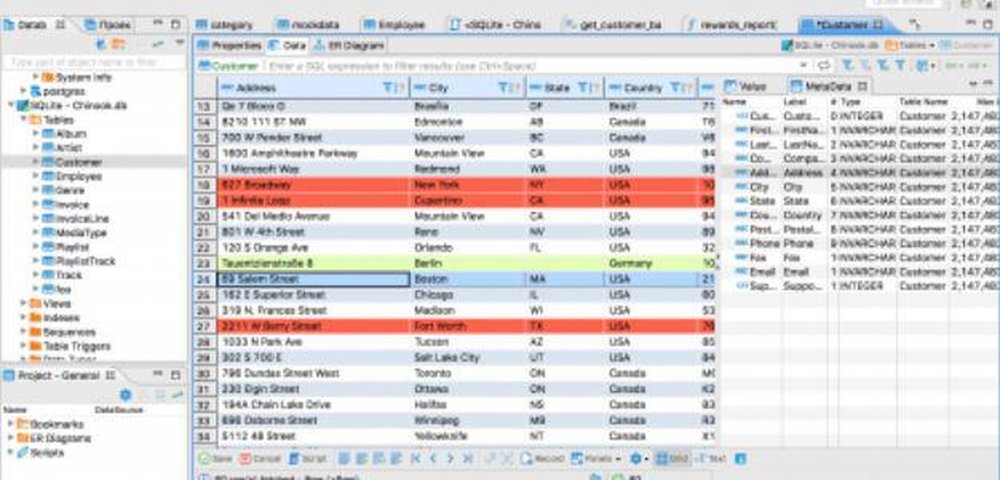Expand the Views folder node
This screenshot has width=1000, height=480.
pyautogui.click(x=23, y=303)
